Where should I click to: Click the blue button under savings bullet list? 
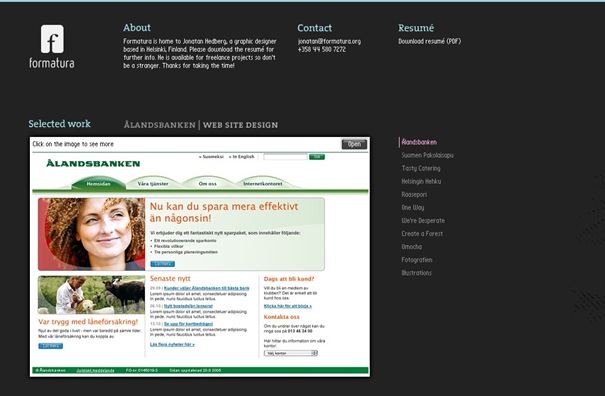point(162,264)
